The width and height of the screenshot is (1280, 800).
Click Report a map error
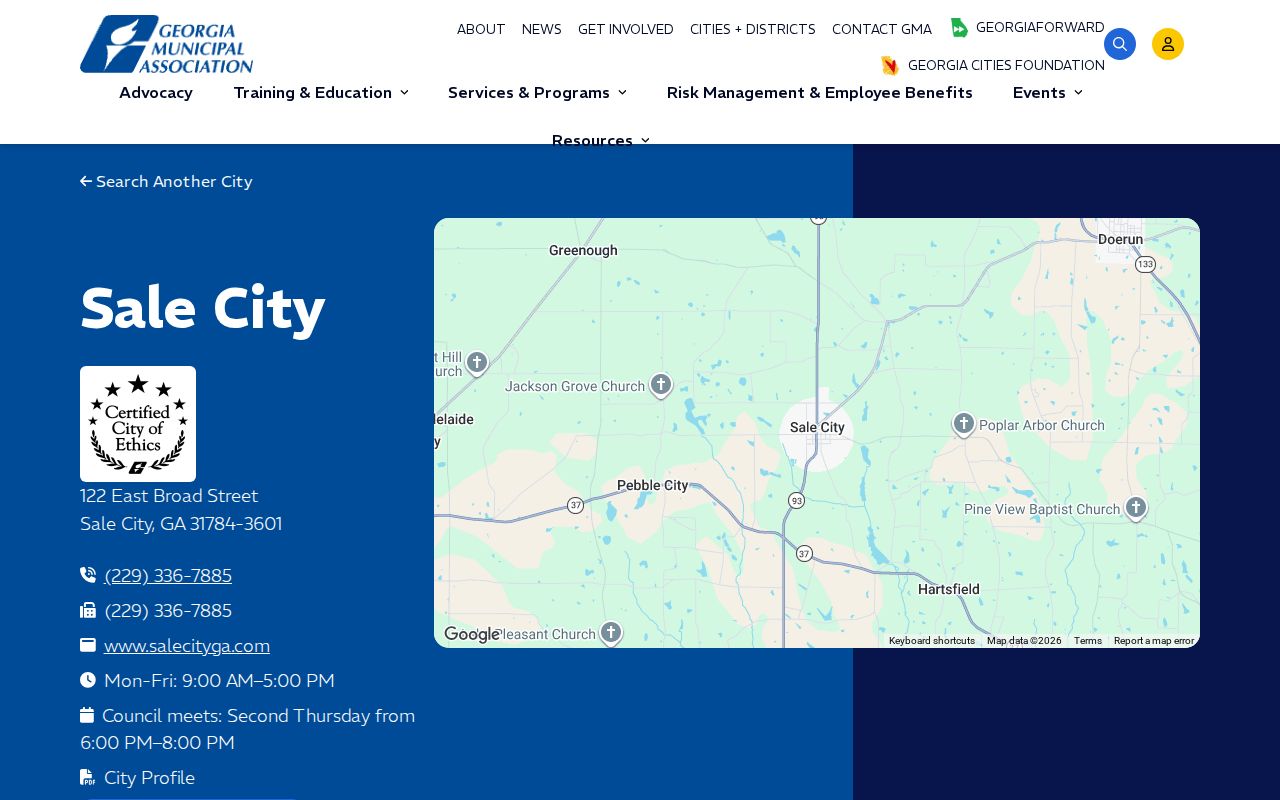pos(1154,641)
